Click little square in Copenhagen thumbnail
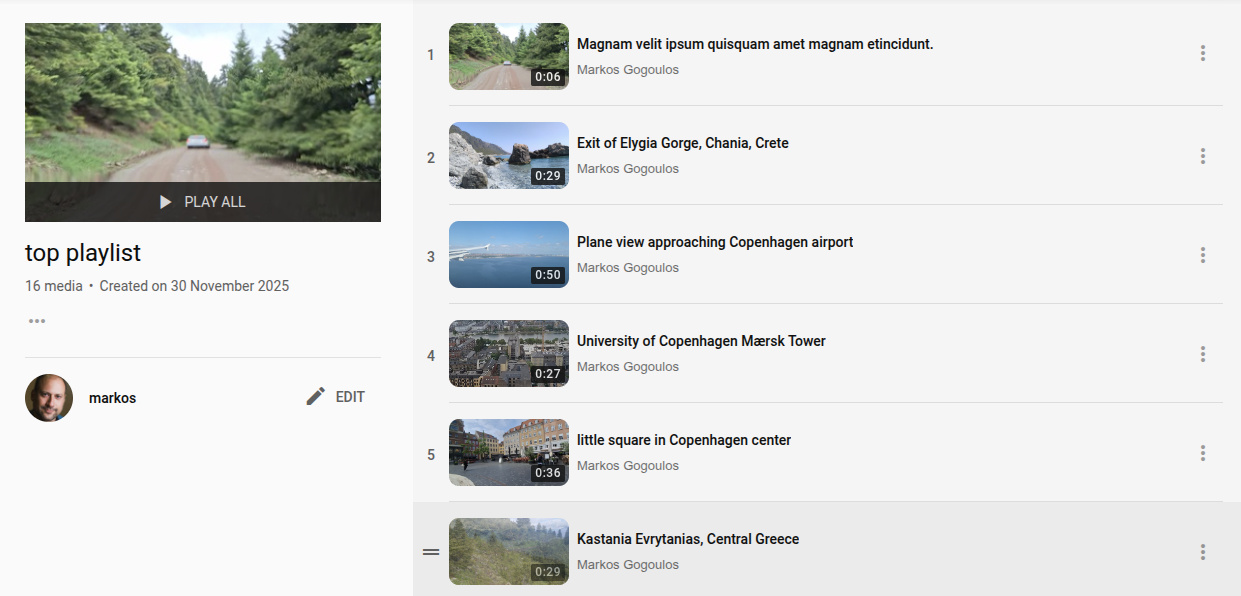This screenshot has width=1241, height=596. (508, 453)
